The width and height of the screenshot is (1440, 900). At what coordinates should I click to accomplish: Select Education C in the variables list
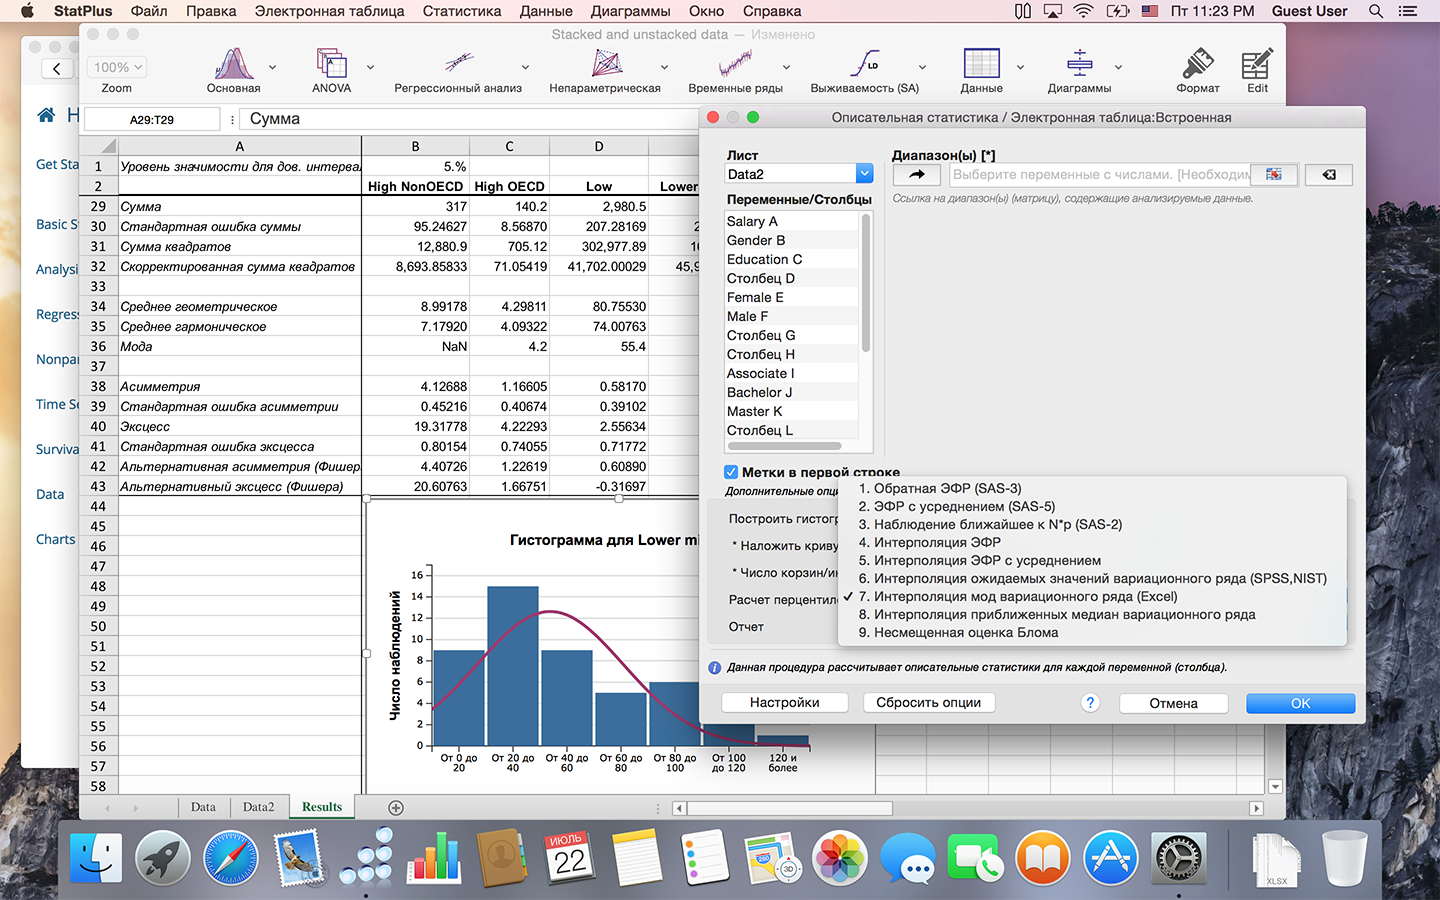[x=764, y=259]
